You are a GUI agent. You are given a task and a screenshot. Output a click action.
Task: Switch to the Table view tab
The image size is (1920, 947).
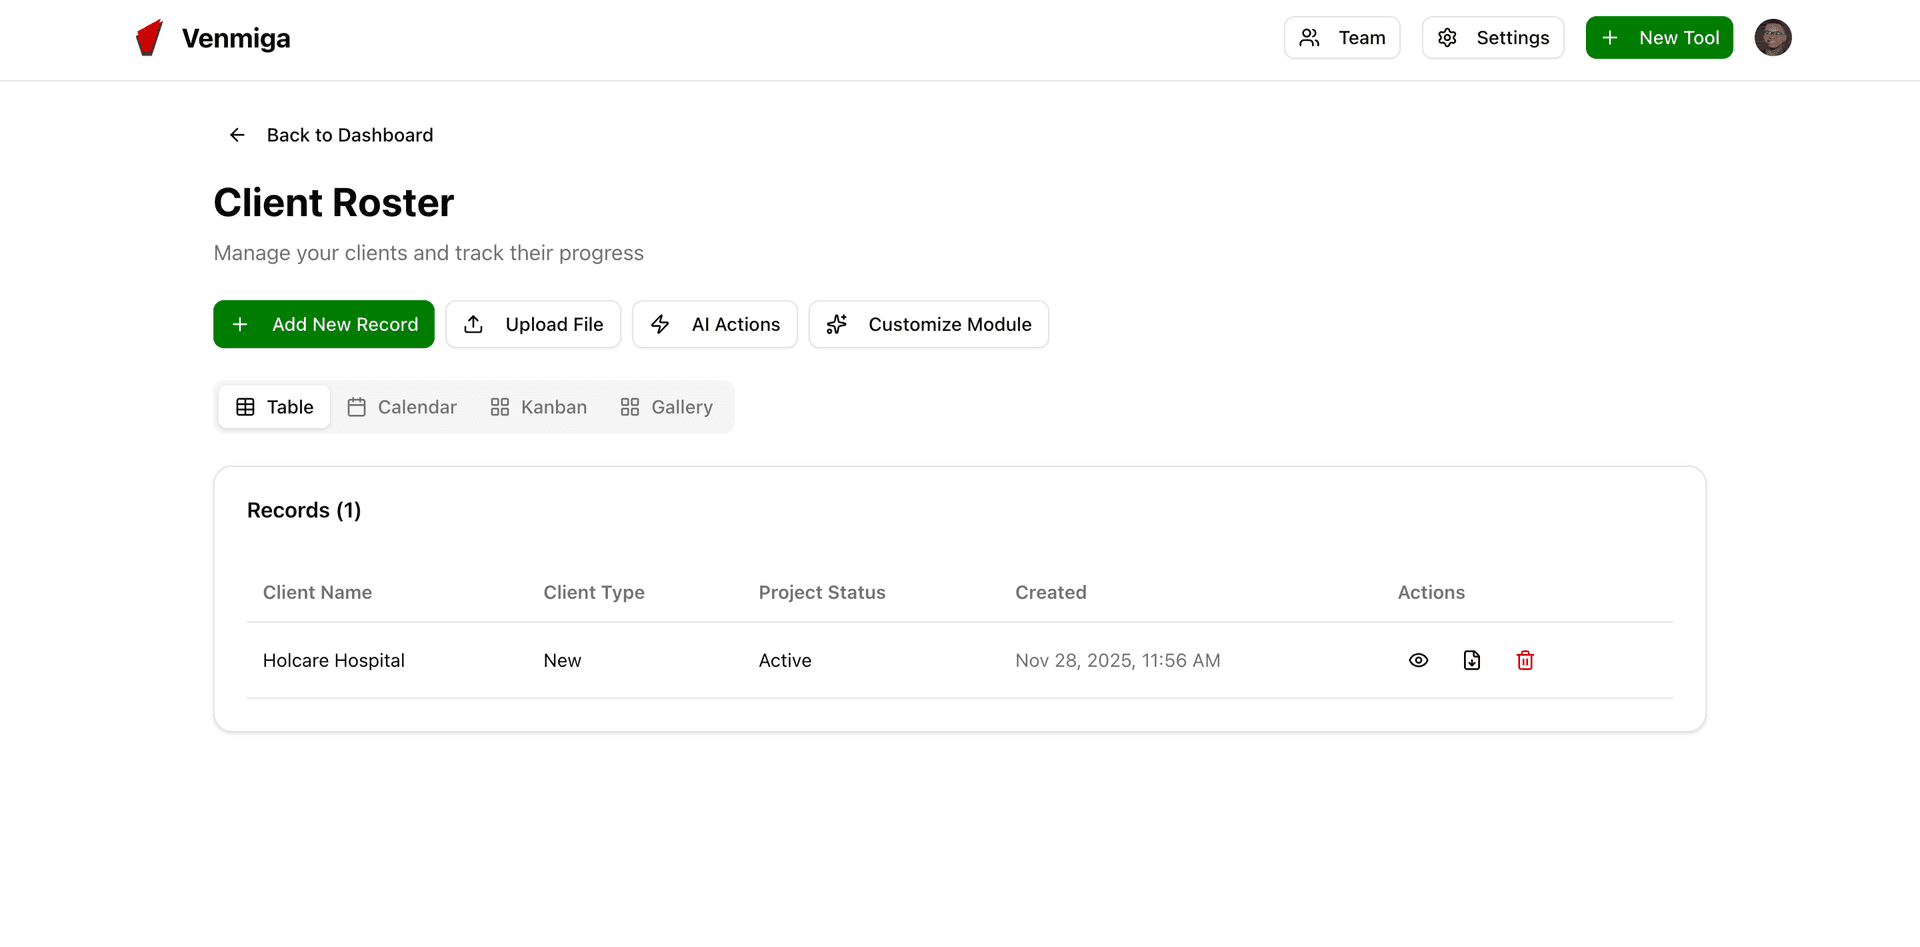pyautogui.click(x=274, y=407)
